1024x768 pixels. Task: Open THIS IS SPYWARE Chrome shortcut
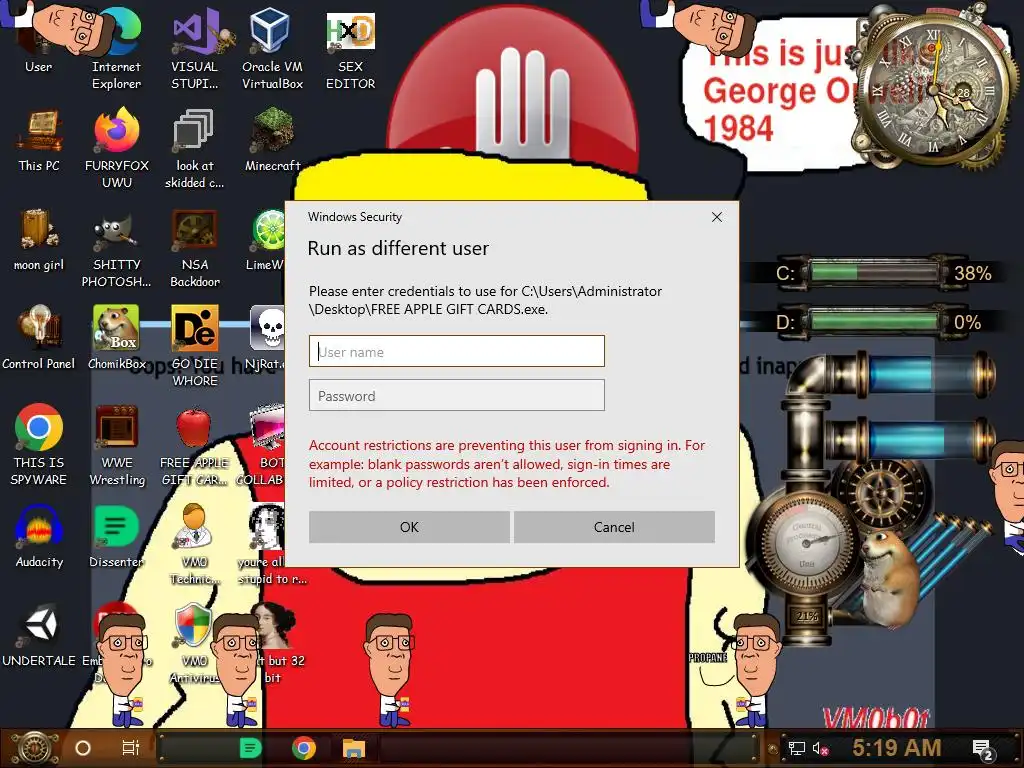(x=39, y=444)
